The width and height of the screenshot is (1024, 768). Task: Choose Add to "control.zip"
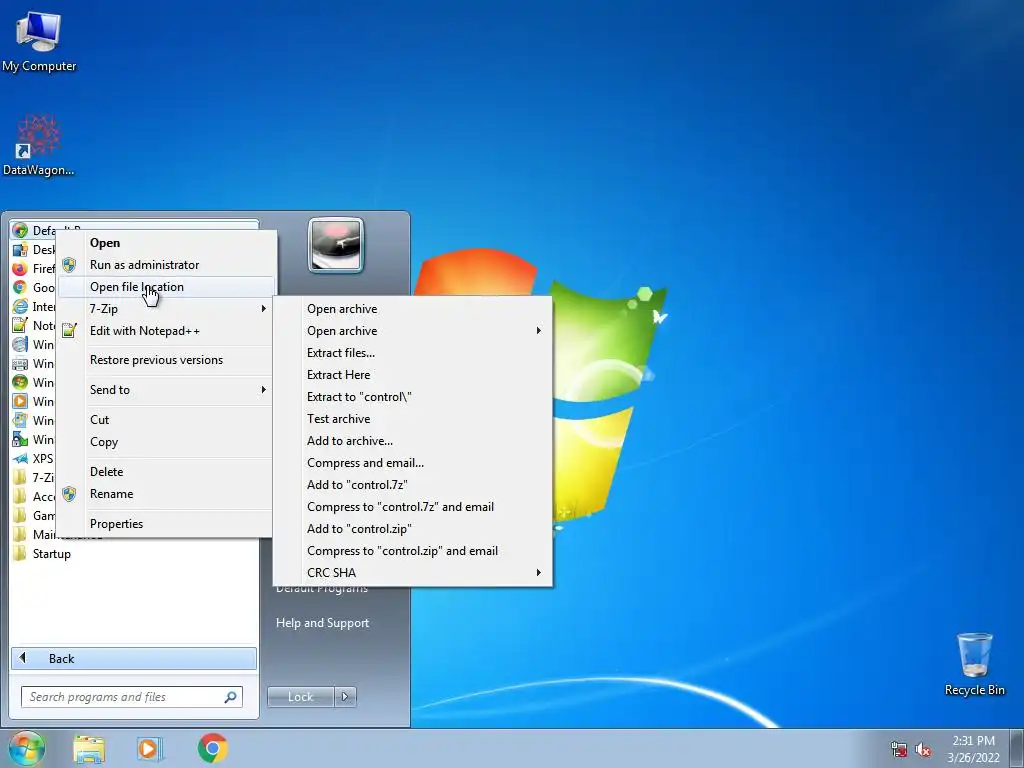[x=413, y=529]
